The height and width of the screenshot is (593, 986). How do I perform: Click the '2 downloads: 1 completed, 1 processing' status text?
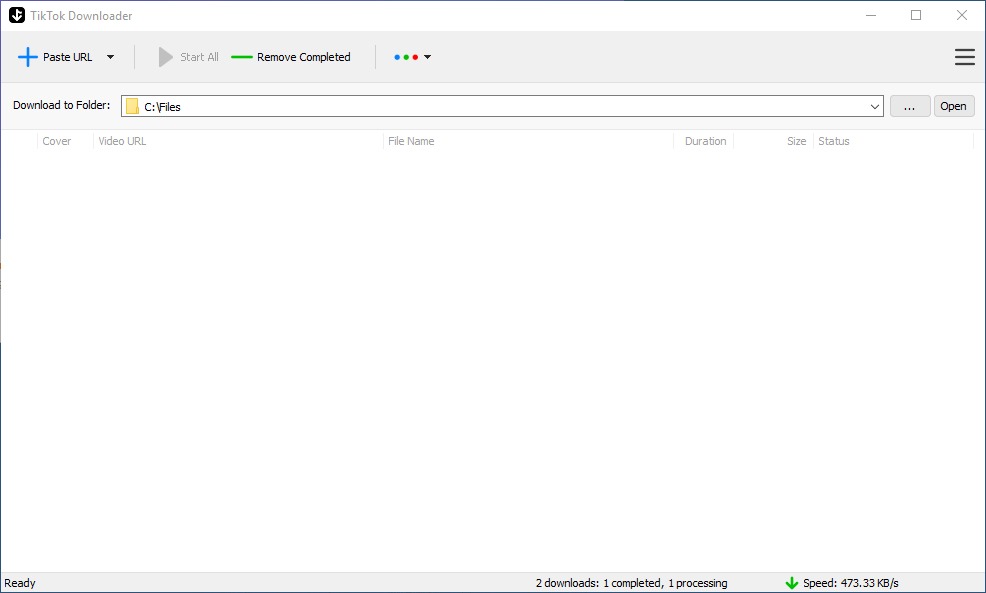click(x=631, y=584)
